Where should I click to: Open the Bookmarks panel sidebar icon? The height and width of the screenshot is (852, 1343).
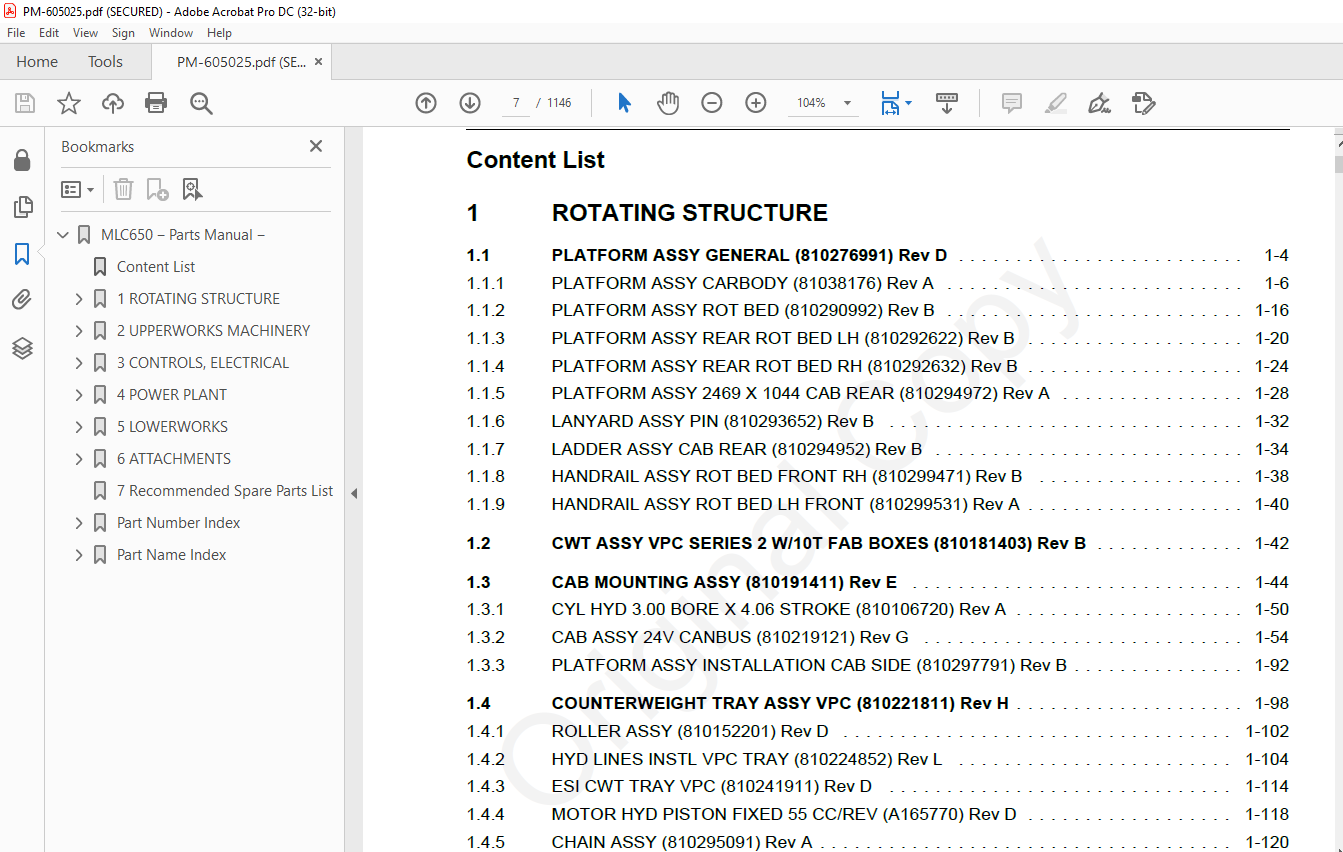pyautogui.click(x=22, y=254)
